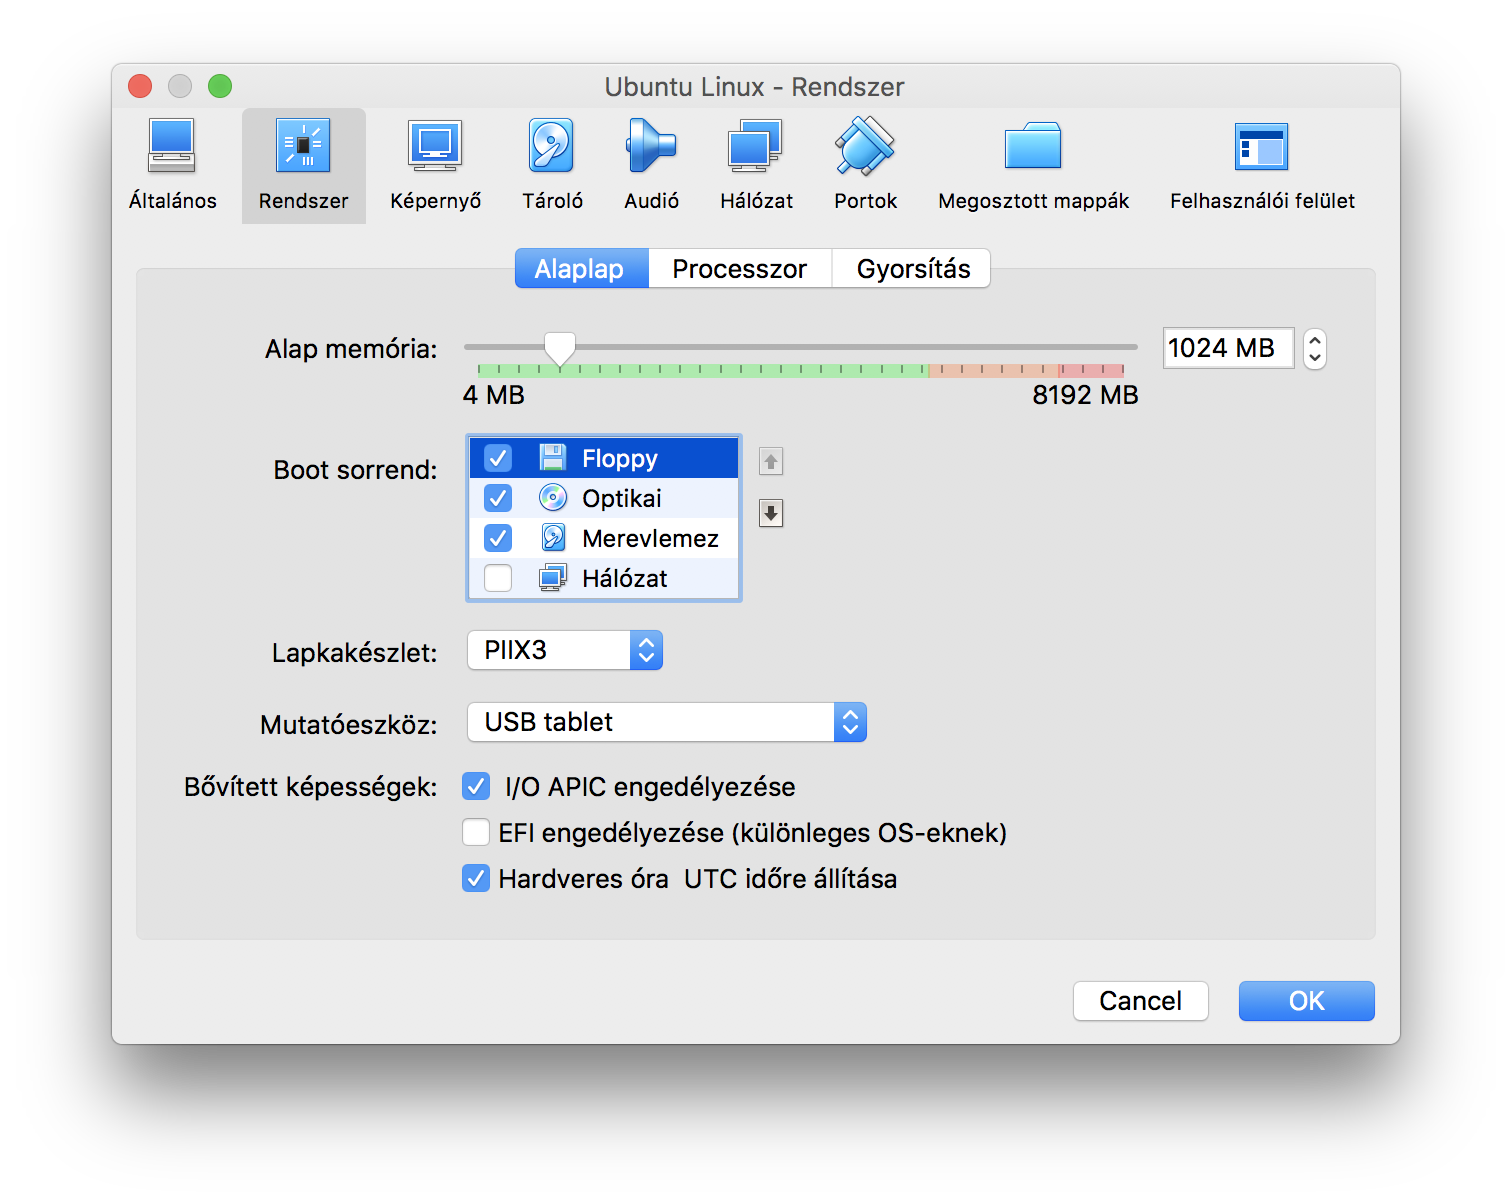The height and width of the screenshot is (1204, 1512).
Task: Uncheck Merevlemez in boot order
Action: (498, 538)
